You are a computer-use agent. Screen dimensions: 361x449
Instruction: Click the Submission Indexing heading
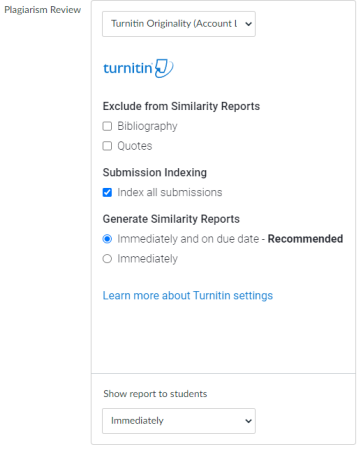[155, 173]
